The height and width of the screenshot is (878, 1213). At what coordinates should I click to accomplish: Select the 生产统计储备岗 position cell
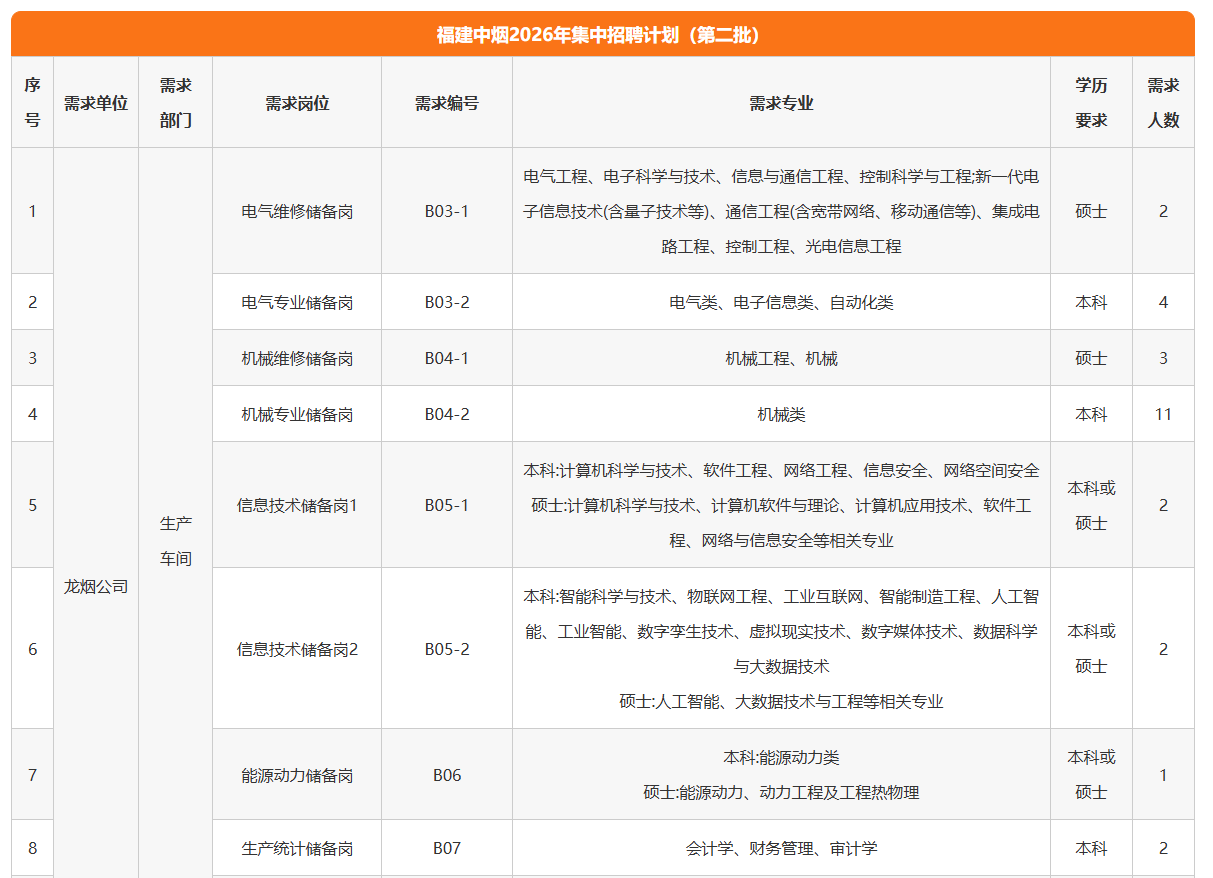pos(297,848)
